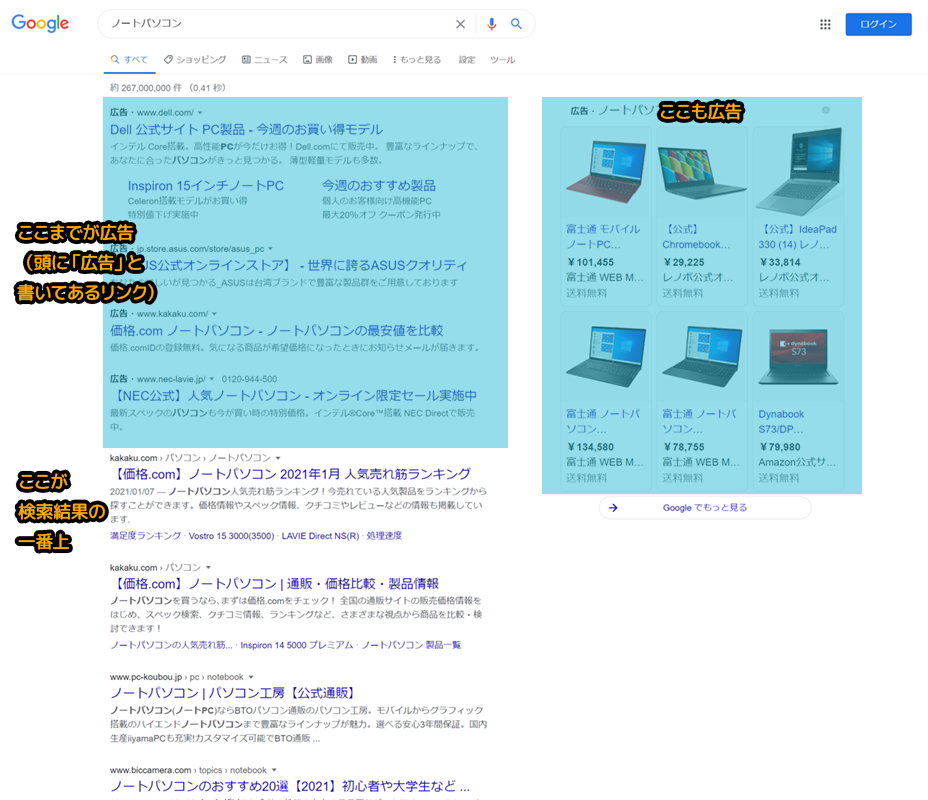Open the ノートパソコン 製品一覧 sublink

(x=411, y=645)
